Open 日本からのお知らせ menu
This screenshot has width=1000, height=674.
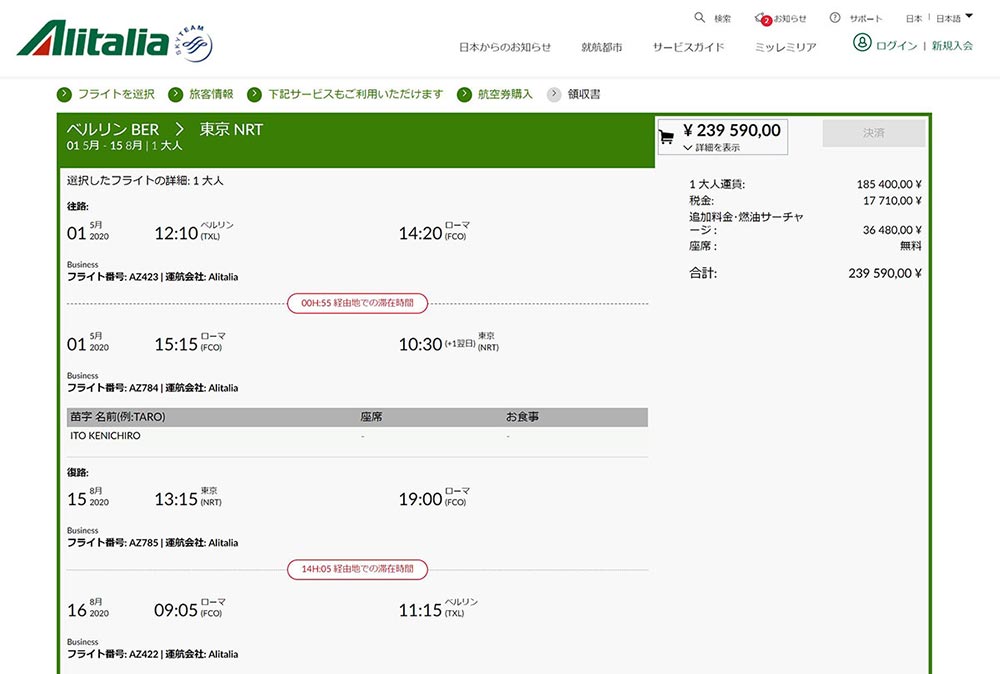(x=505, y=47)
